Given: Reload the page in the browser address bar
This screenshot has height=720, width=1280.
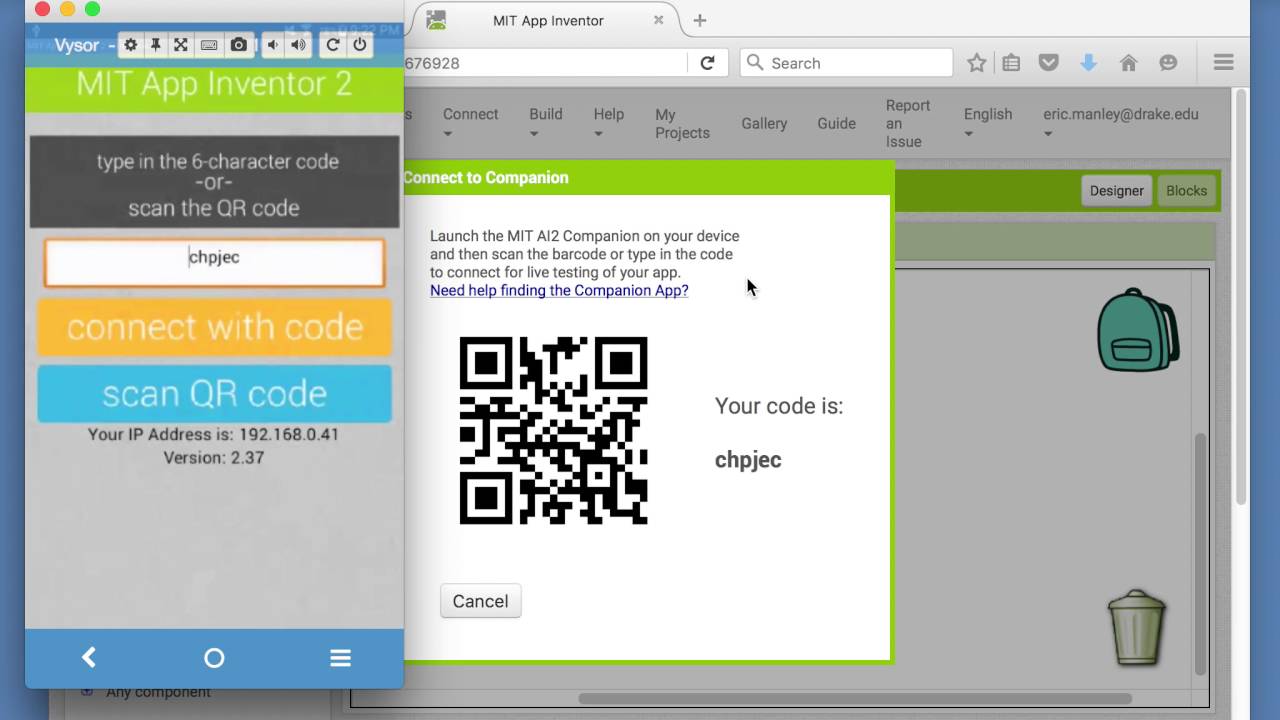Looking at the screenshot, I should pos(707,63).
